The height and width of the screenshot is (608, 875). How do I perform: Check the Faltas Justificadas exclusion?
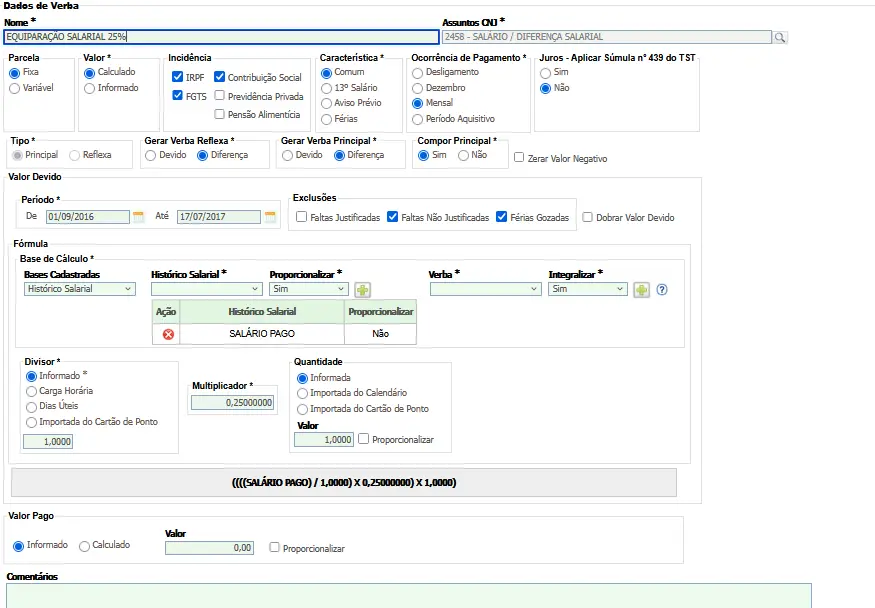pyautogui.click(x=302, y=217)
